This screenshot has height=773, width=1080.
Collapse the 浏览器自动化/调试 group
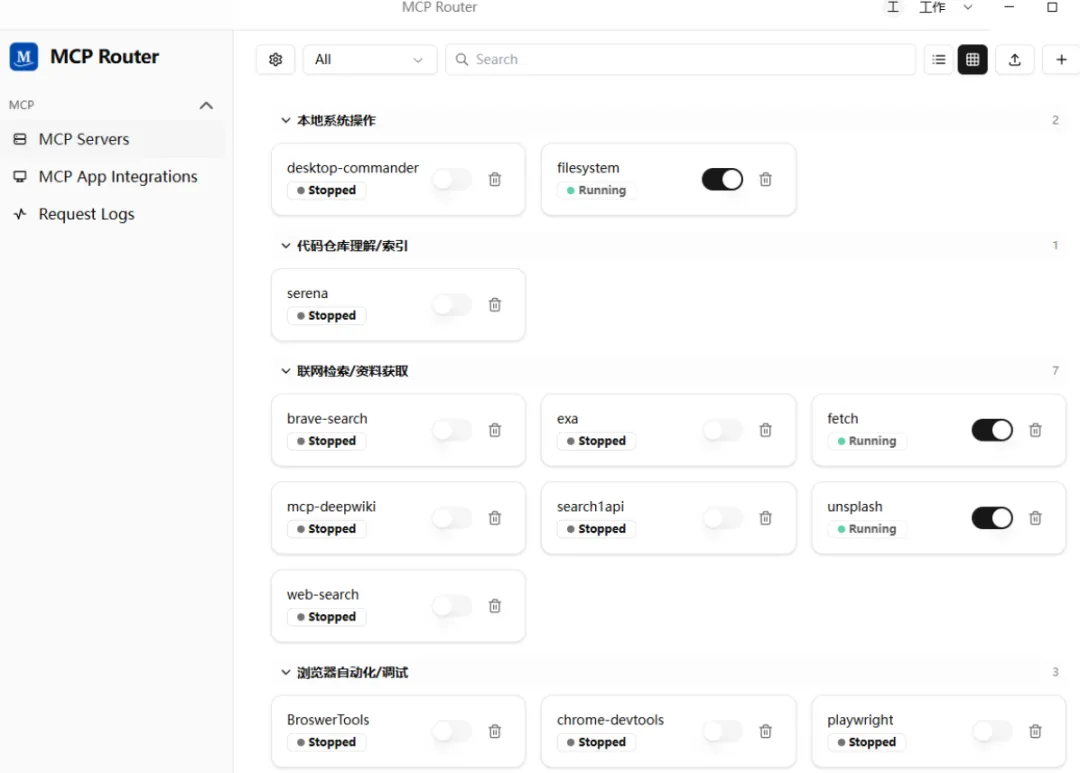[x=285, y=672]
